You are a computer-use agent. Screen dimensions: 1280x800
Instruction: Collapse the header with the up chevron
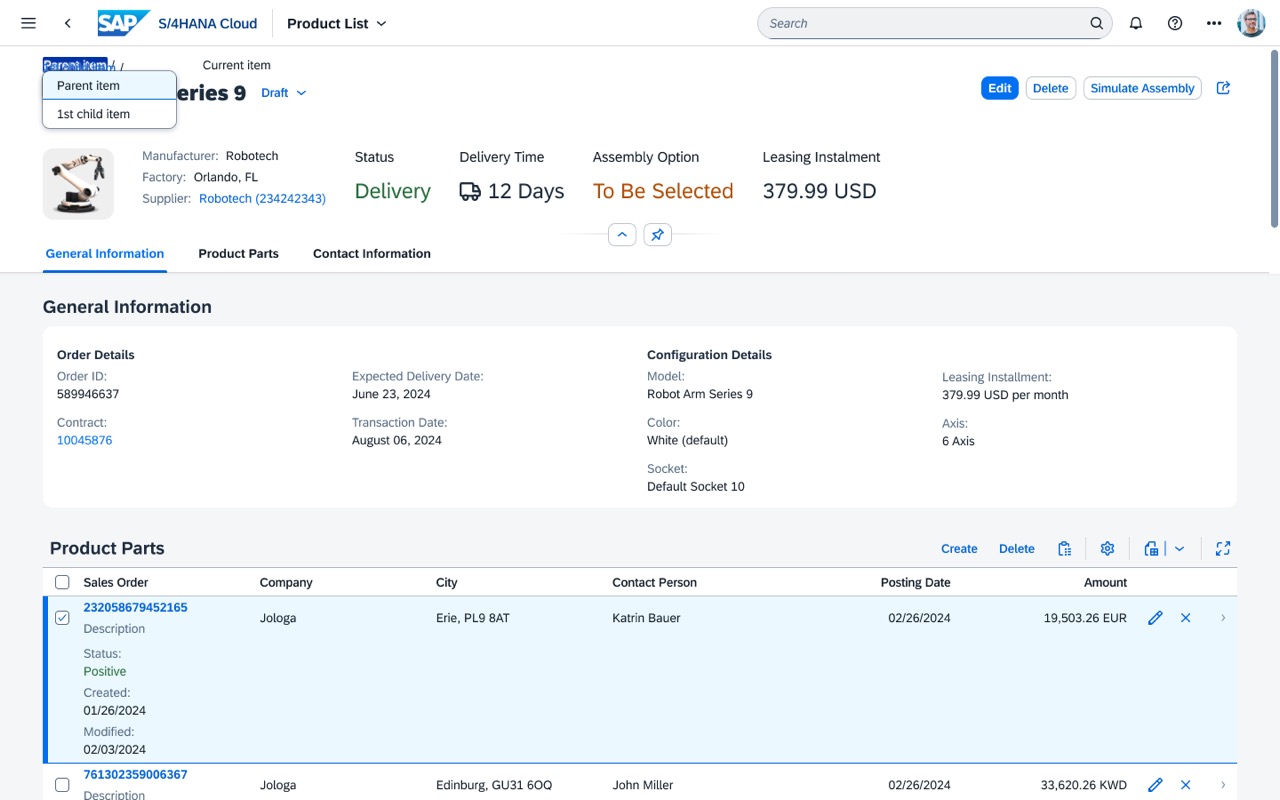click(622, 235)
